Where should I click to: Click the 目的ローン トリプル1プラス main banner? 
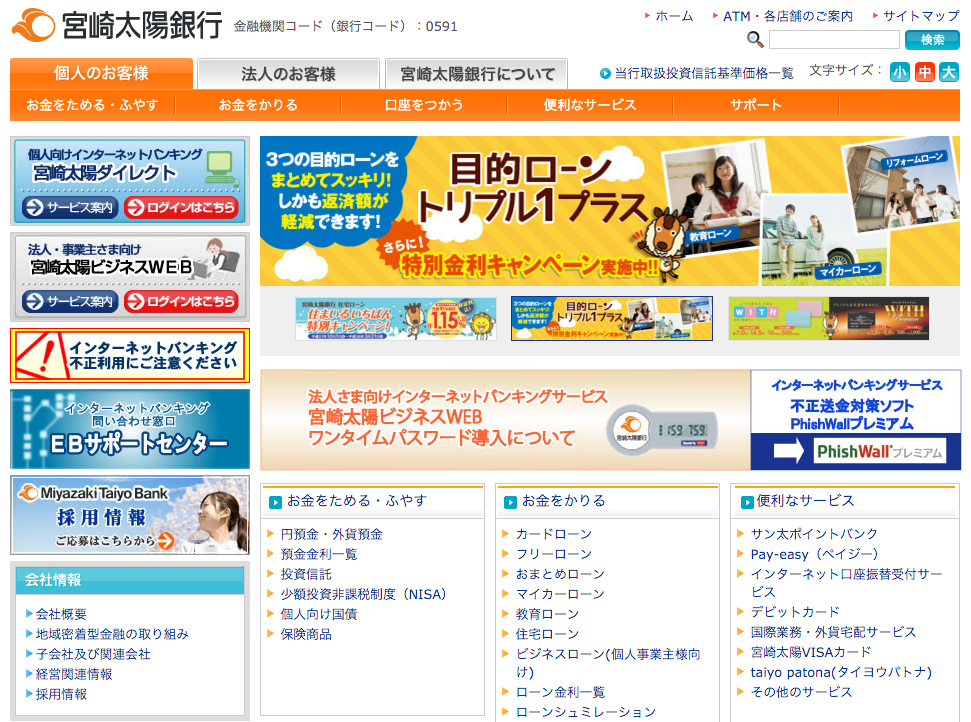coord(610,211)
